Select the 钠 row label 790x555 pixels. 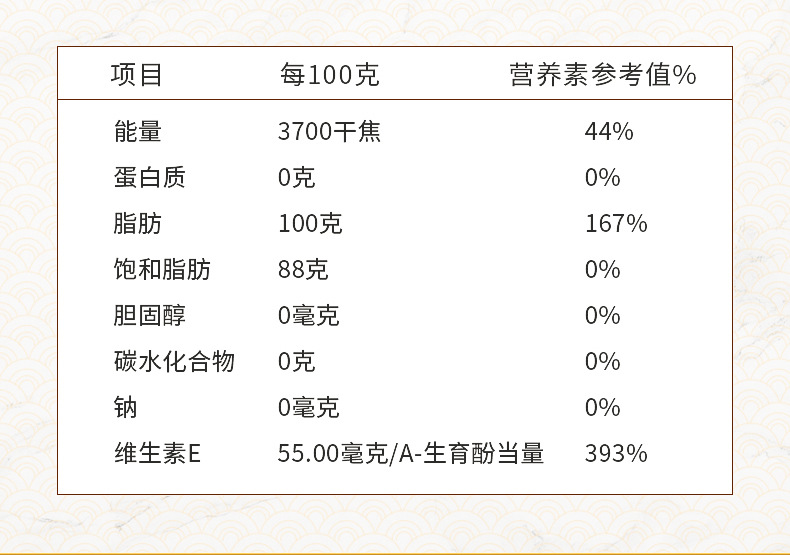125,407
